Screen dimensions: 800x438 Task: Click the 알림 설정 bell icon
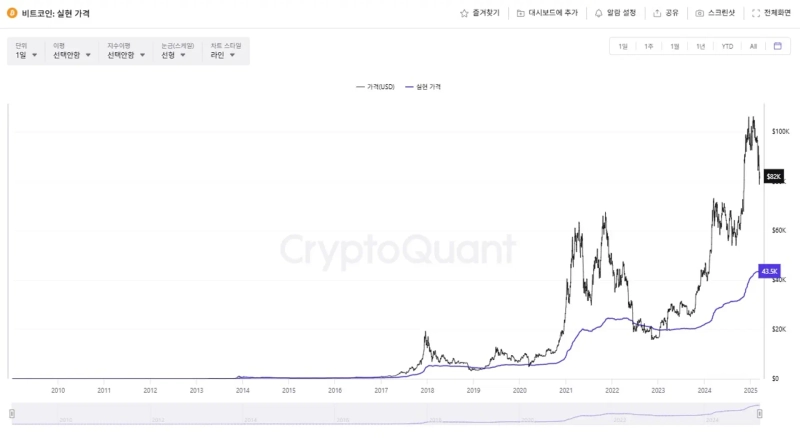point(598,13)
